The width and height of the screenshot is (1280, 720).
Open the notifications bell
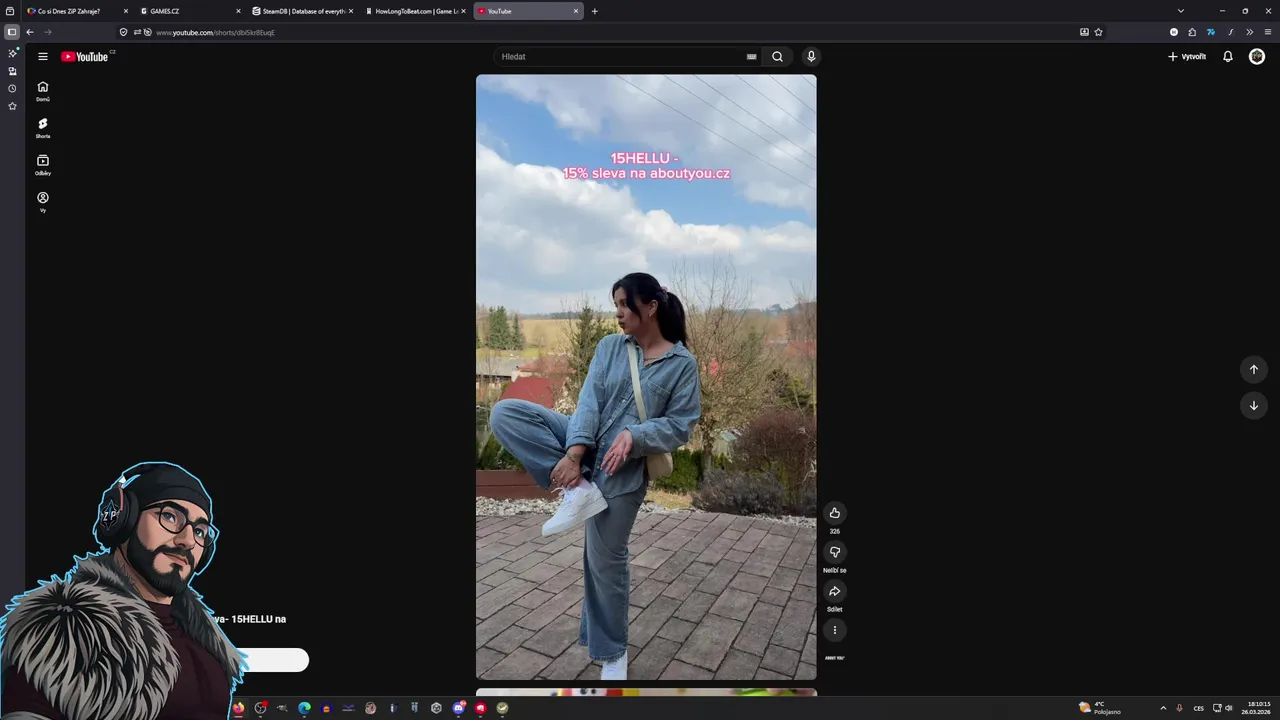1228,57
